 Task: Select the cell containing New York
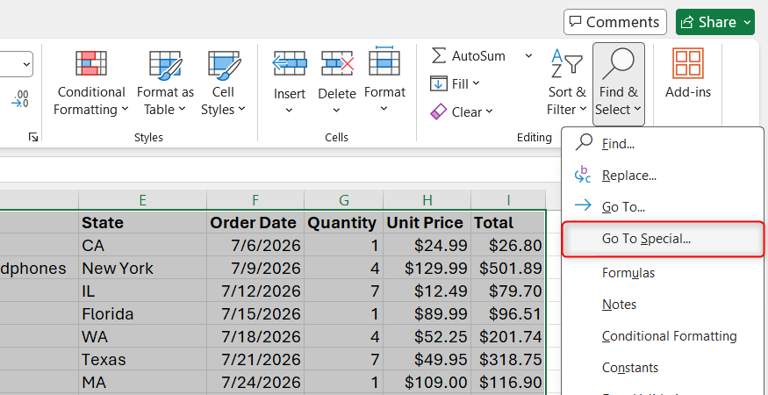pos(143,268)
